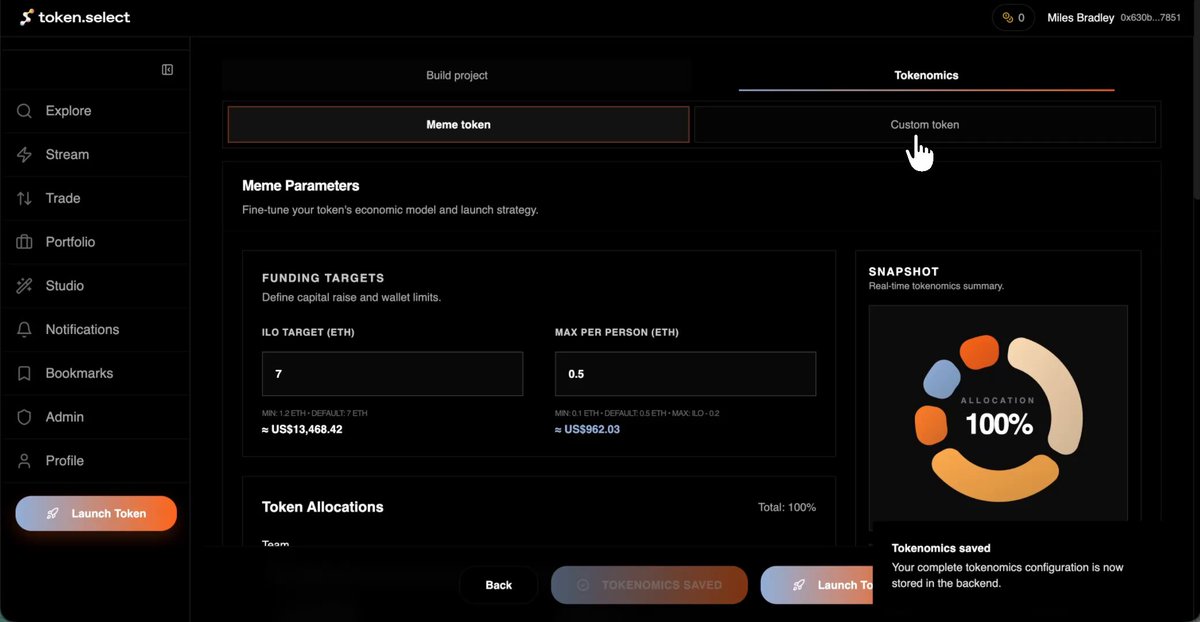
Task: Collapse the sidebar with the panel icon
Action: tap(167, 70)
